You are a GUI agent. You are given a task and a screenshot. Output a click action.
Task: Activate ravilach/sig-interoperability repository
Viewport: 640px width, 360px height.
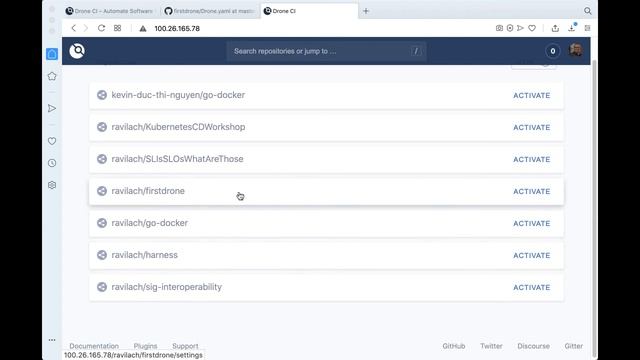click(x=531, y=287)
